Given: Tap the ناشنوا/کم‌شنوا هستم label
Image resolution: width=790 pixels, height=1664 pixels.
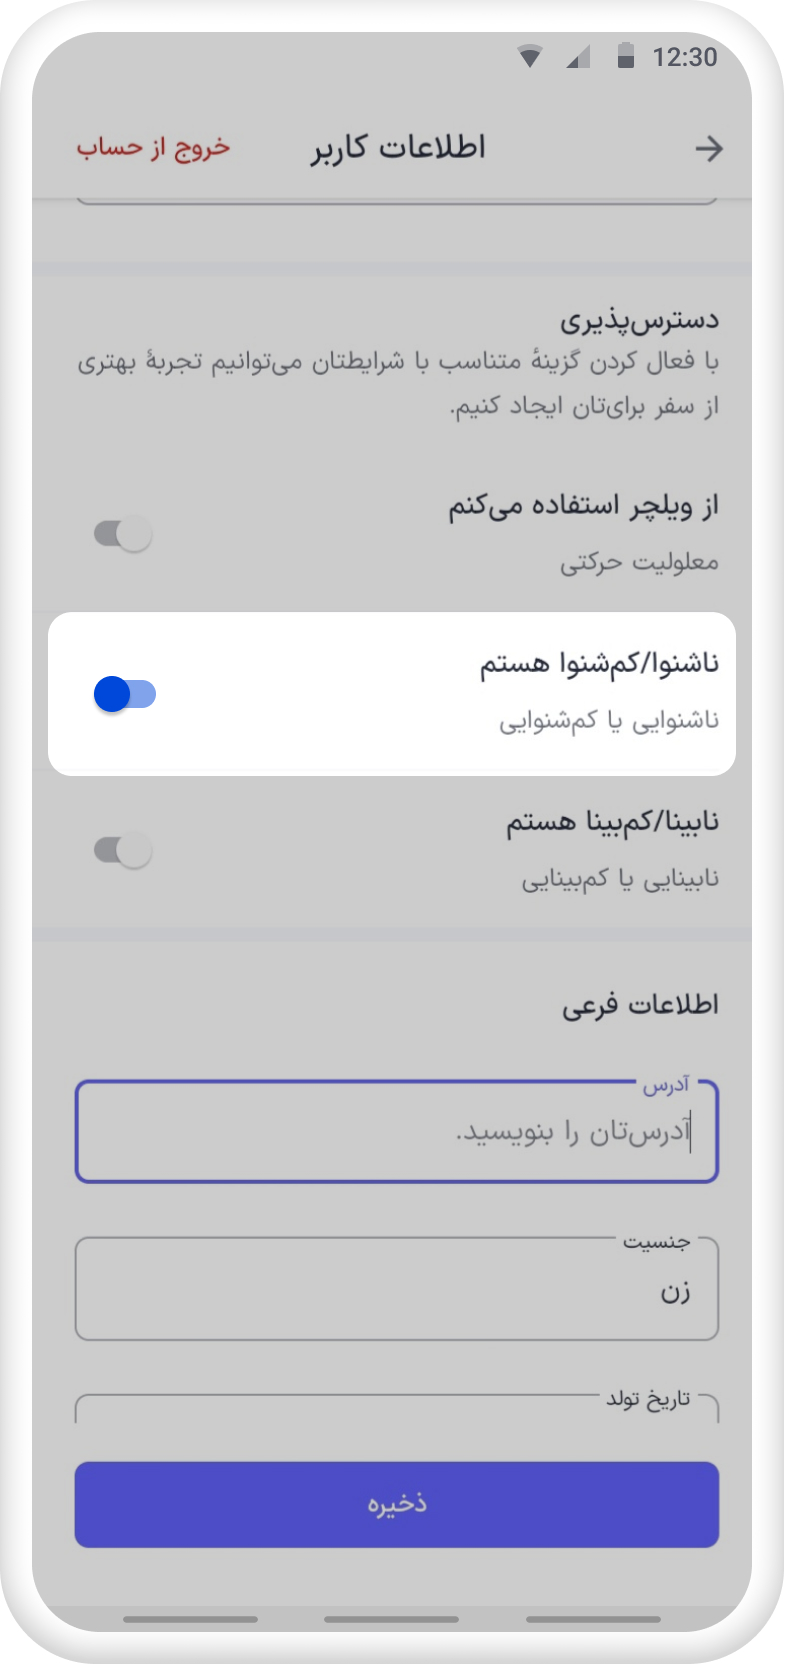Looking at the screenshot, I should (x=599, y=664).
